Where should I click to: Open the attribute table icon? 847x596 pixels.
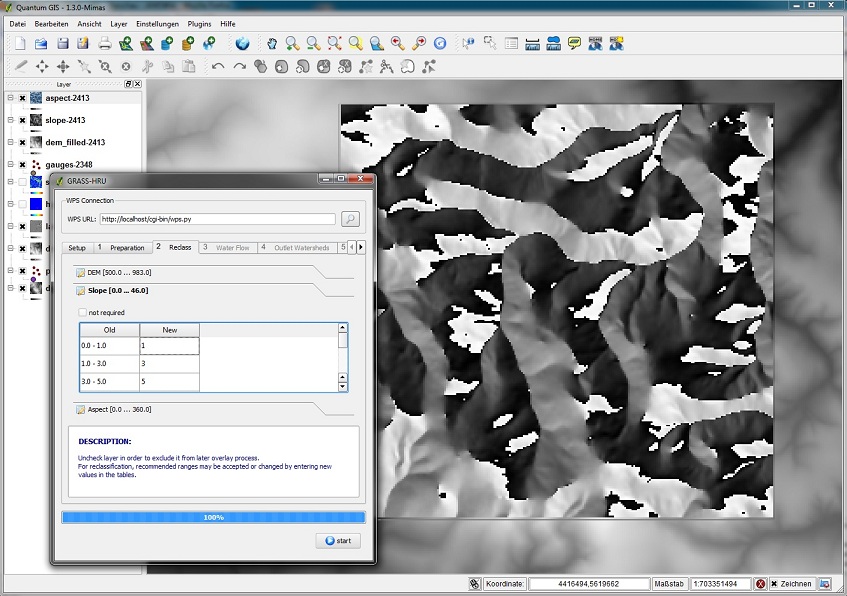pyautogui.click(x=511, y=43)
